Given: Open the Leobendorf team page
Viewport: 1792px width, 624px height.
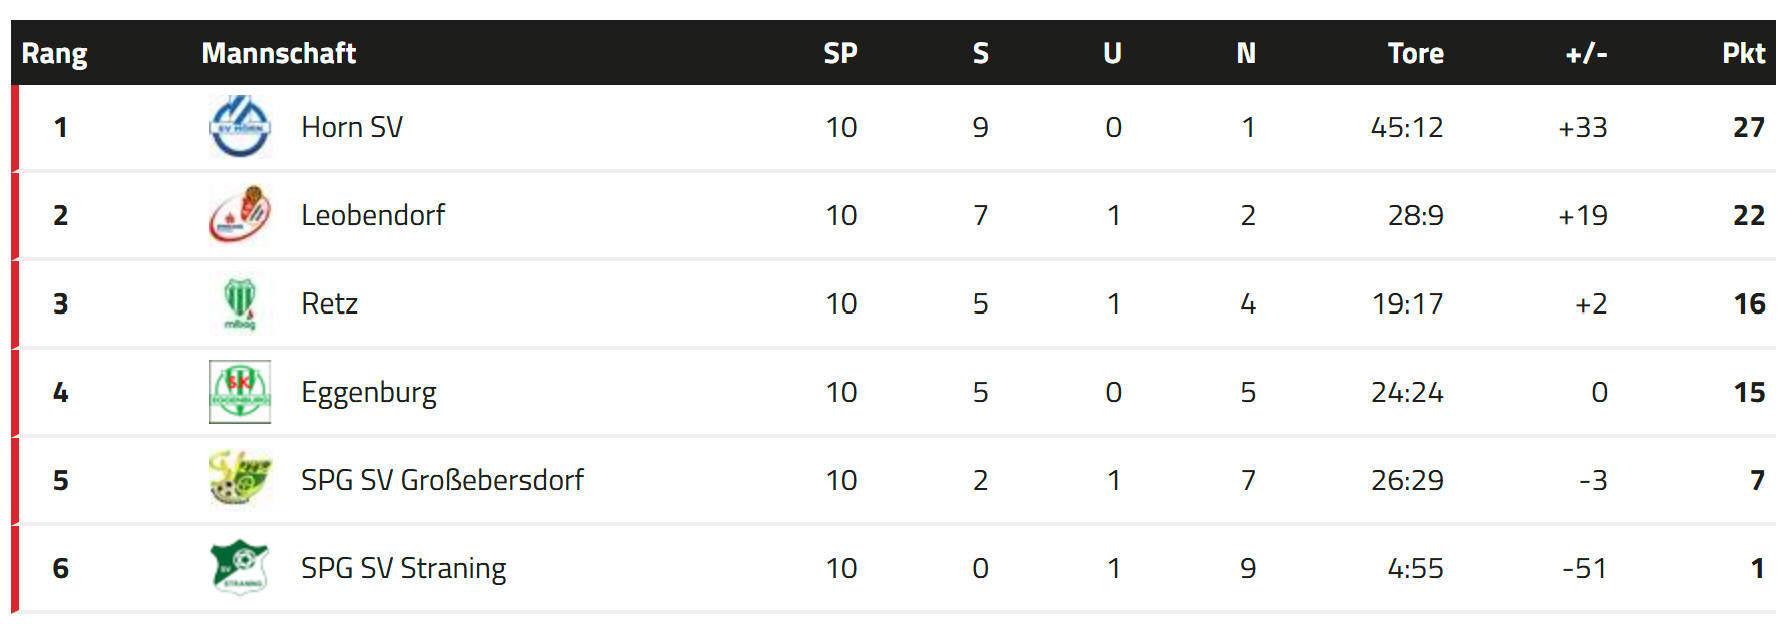Looking at the screenshot, I should tap(373, 215).
